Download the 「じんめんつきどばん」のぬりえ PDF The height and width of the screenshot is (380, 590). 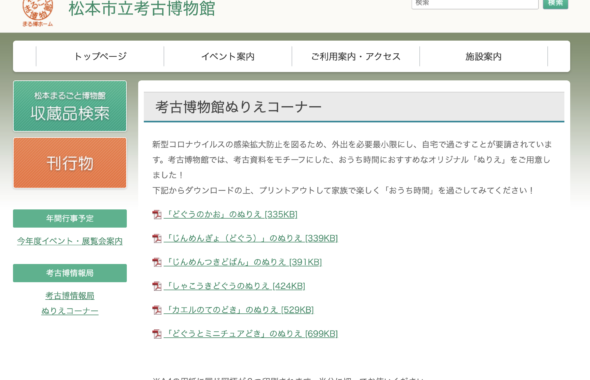(x=243, y=262)
